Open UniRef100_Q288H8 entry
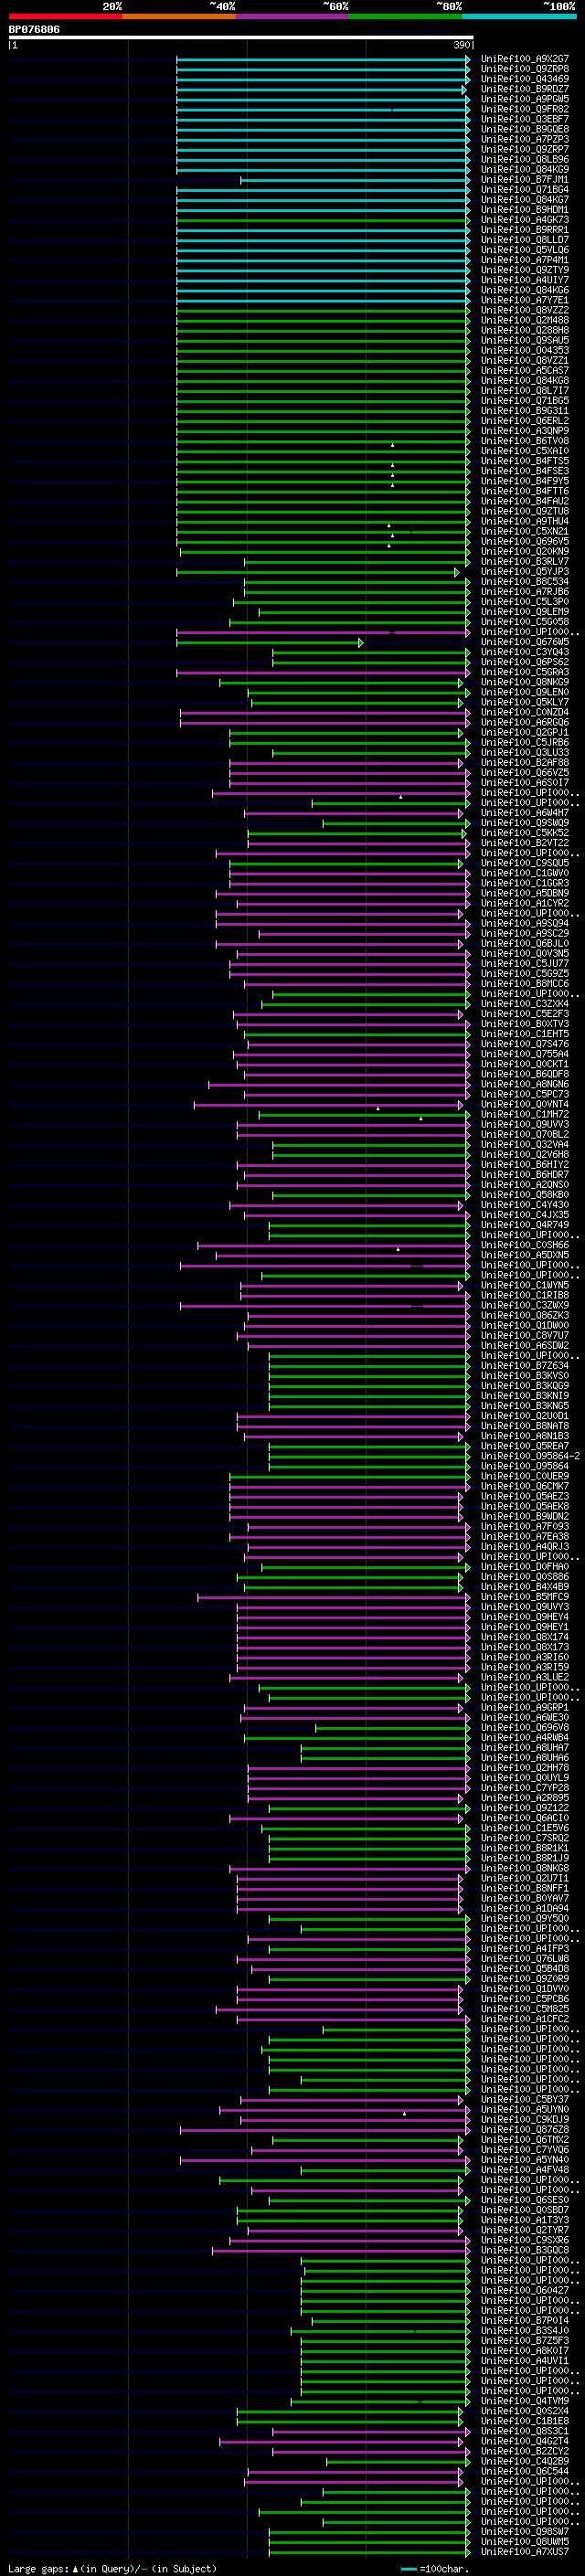 [525, 330]
